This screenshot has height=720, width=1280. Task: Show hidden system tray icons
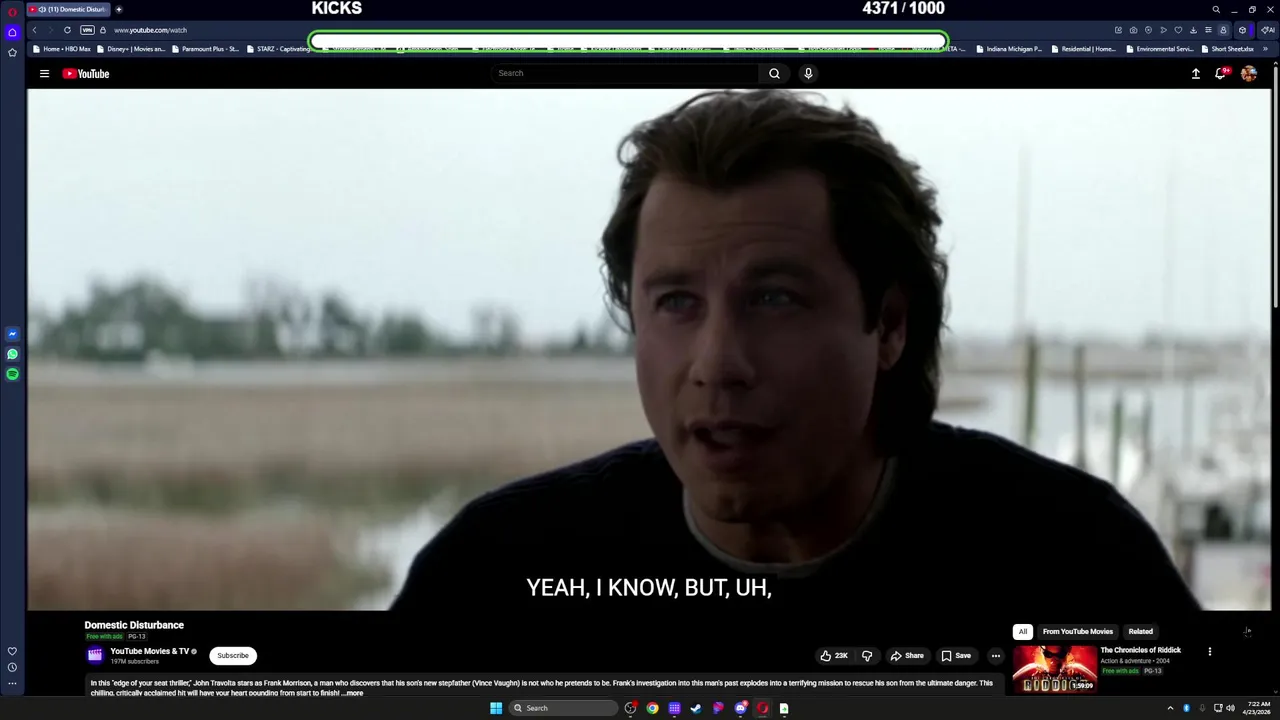pyautogui.click(x=1170, y=708)
